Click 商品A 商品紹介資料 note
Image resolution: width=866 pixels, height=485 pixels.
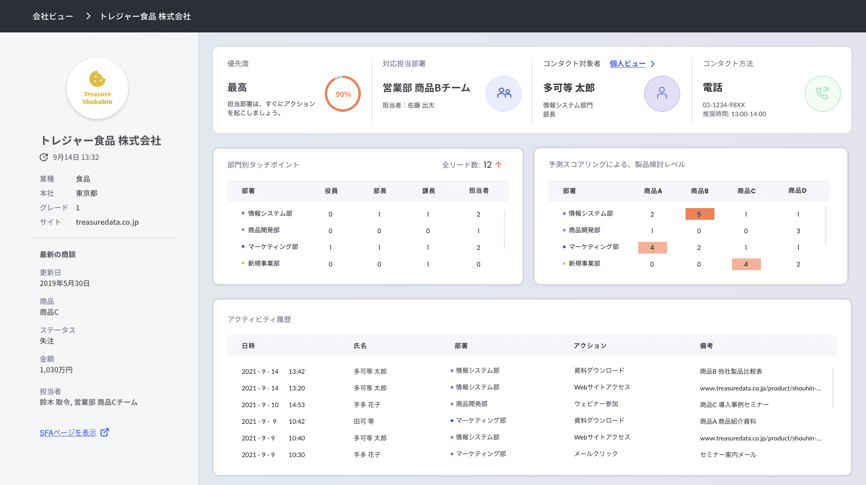[x=727, y=421]
